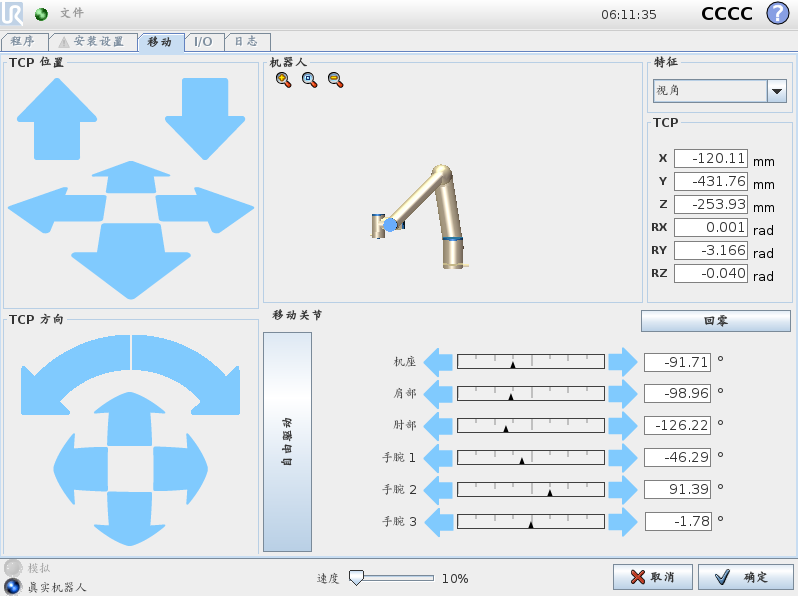
Task: Click the 回零 home button
Action: point(715,321)
